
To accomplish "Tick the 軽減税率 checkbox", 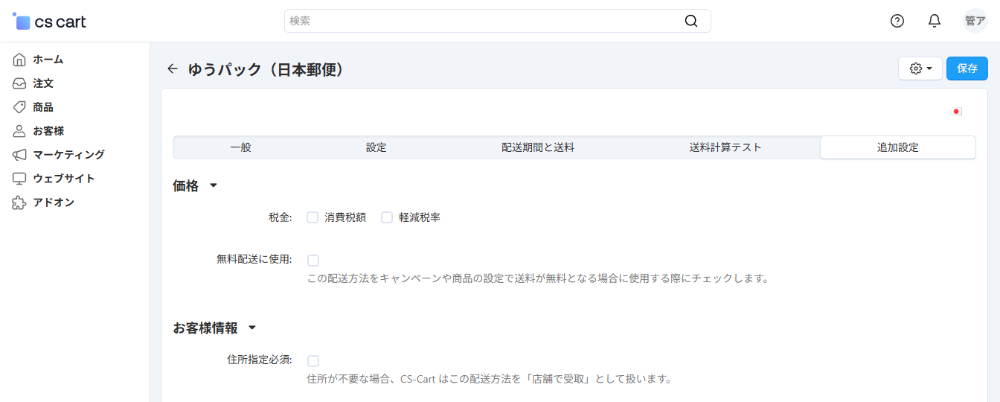I will point(387,217).
